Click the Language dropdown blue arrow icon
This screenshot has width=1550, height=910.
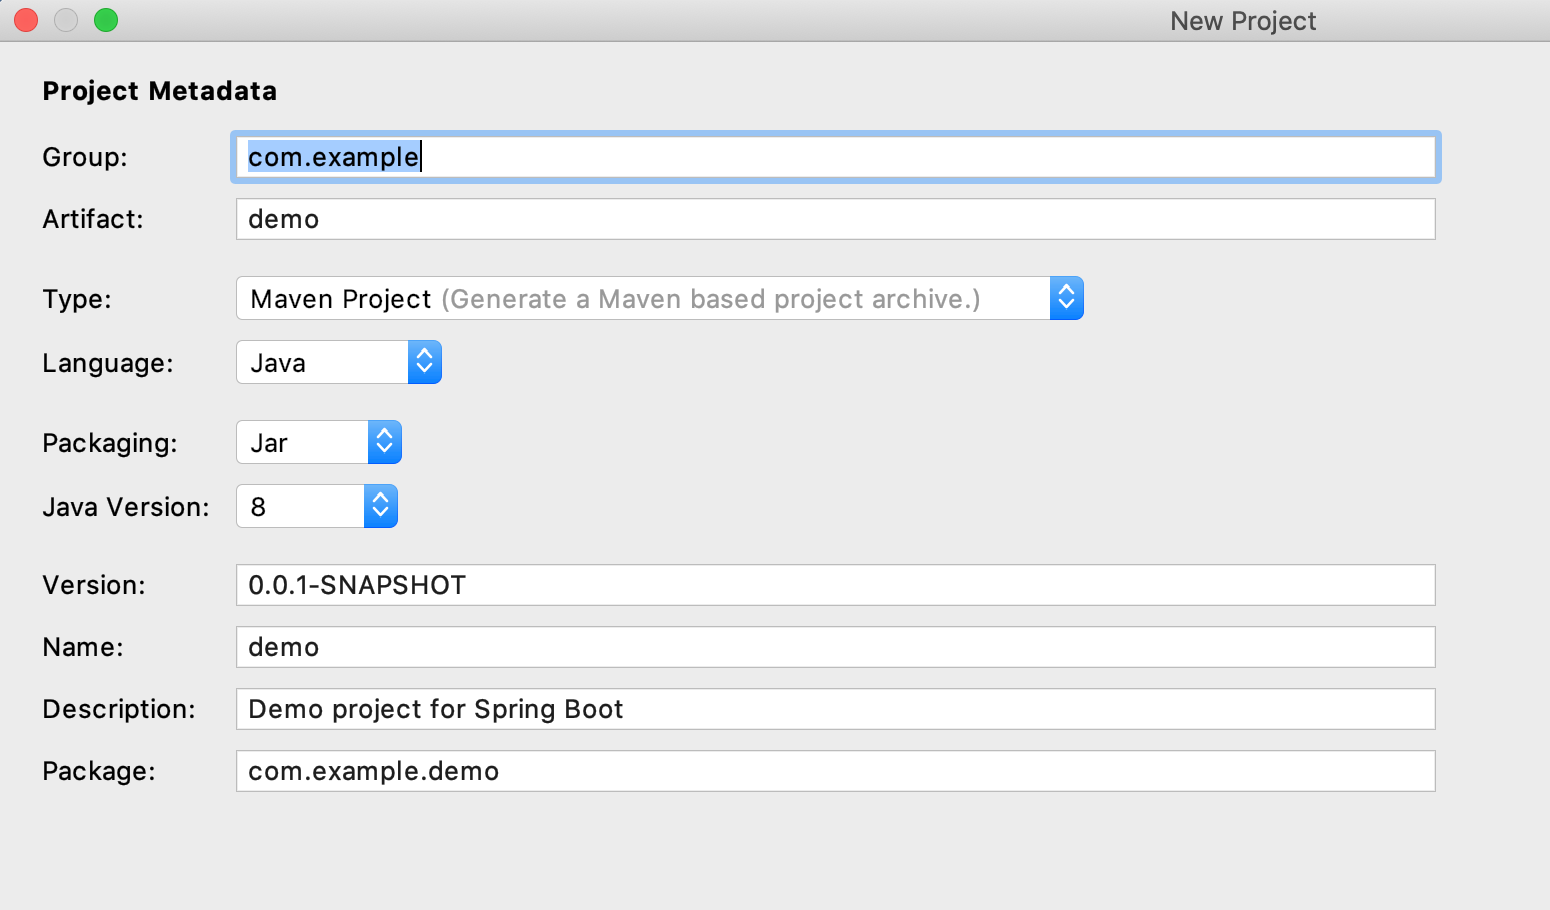425,363
